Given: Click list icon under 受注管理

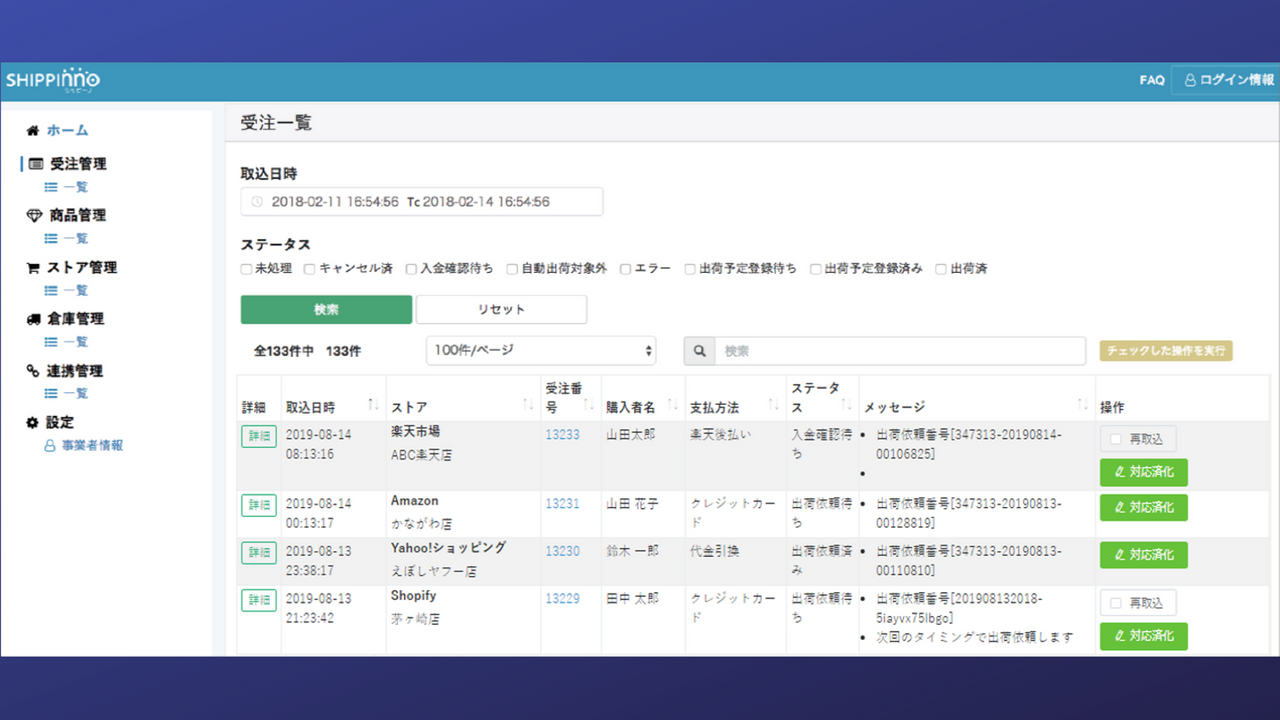Looking at the screenshot, I should 50,187.
